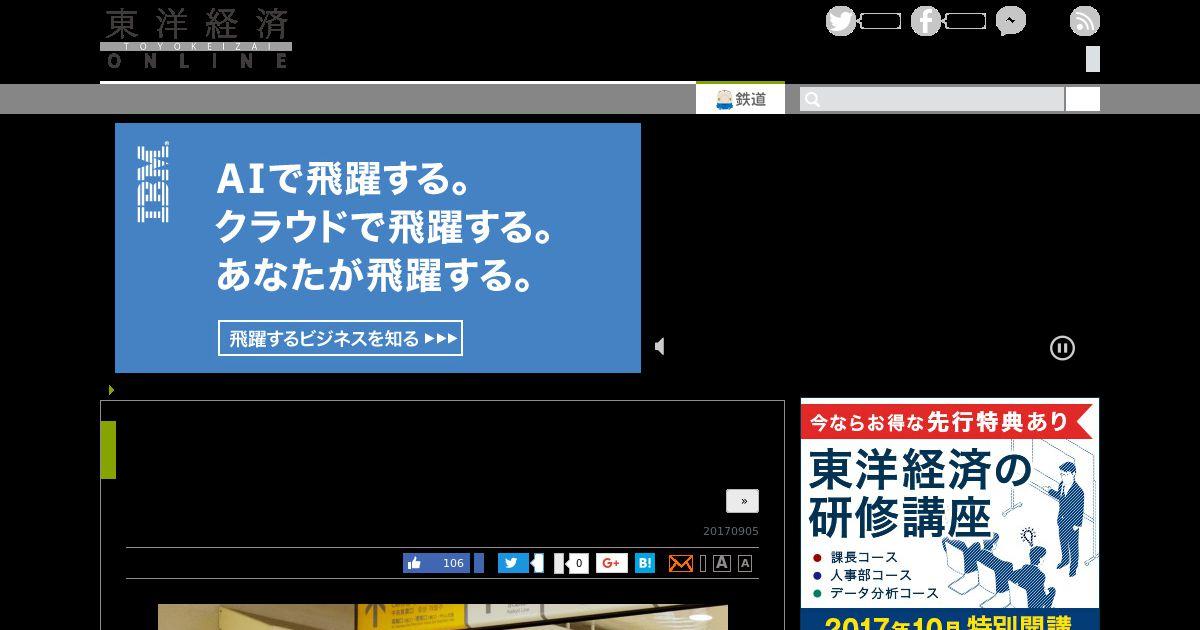The image size is (1200, 630).
Task: Click the search submit button beside the field
Action: 1083,99
